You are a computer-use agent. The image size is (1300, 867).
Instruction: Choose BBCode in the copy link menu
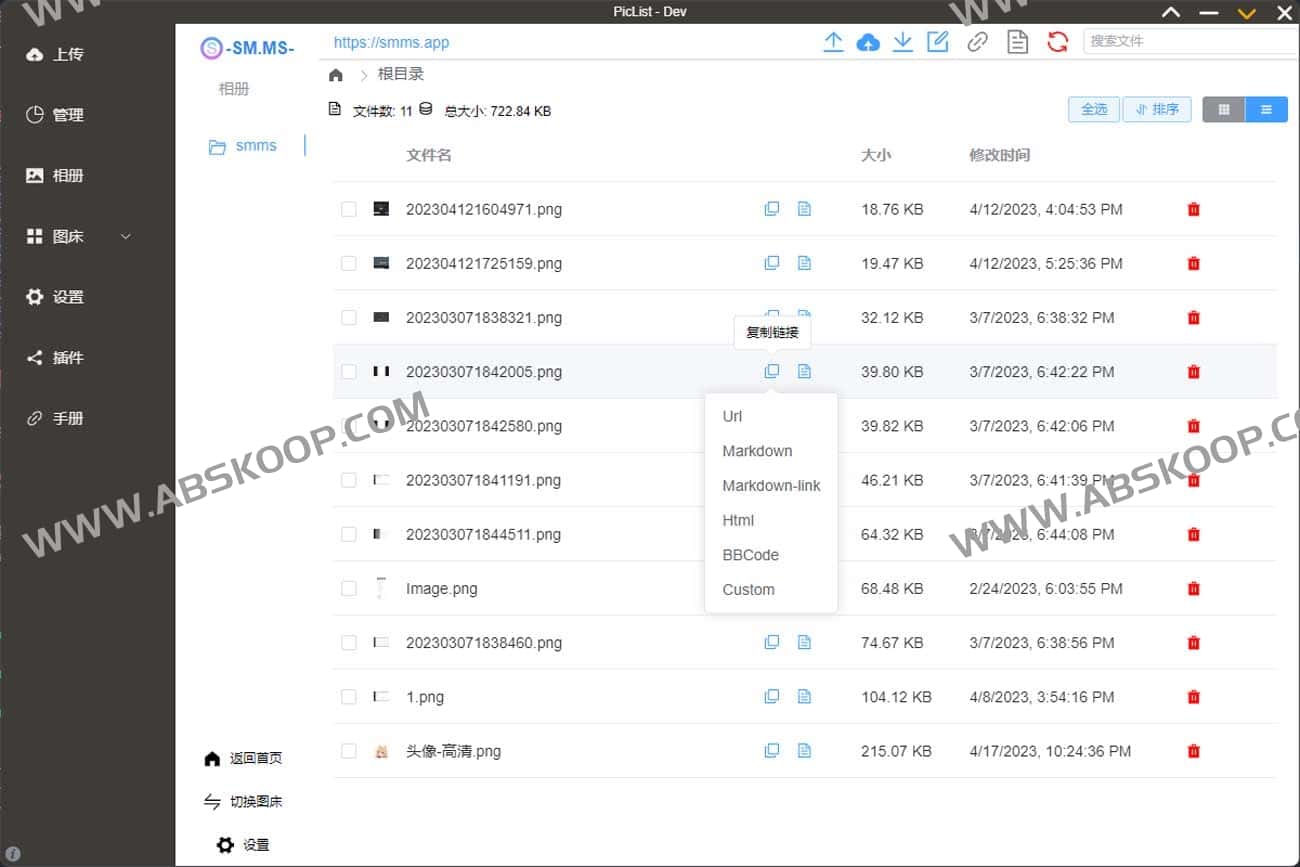pos(750,555)
